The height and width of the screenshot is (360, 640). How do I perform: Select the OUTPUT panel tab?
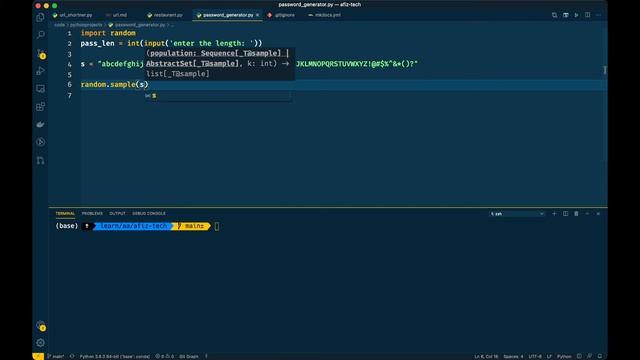click(117, 213)
